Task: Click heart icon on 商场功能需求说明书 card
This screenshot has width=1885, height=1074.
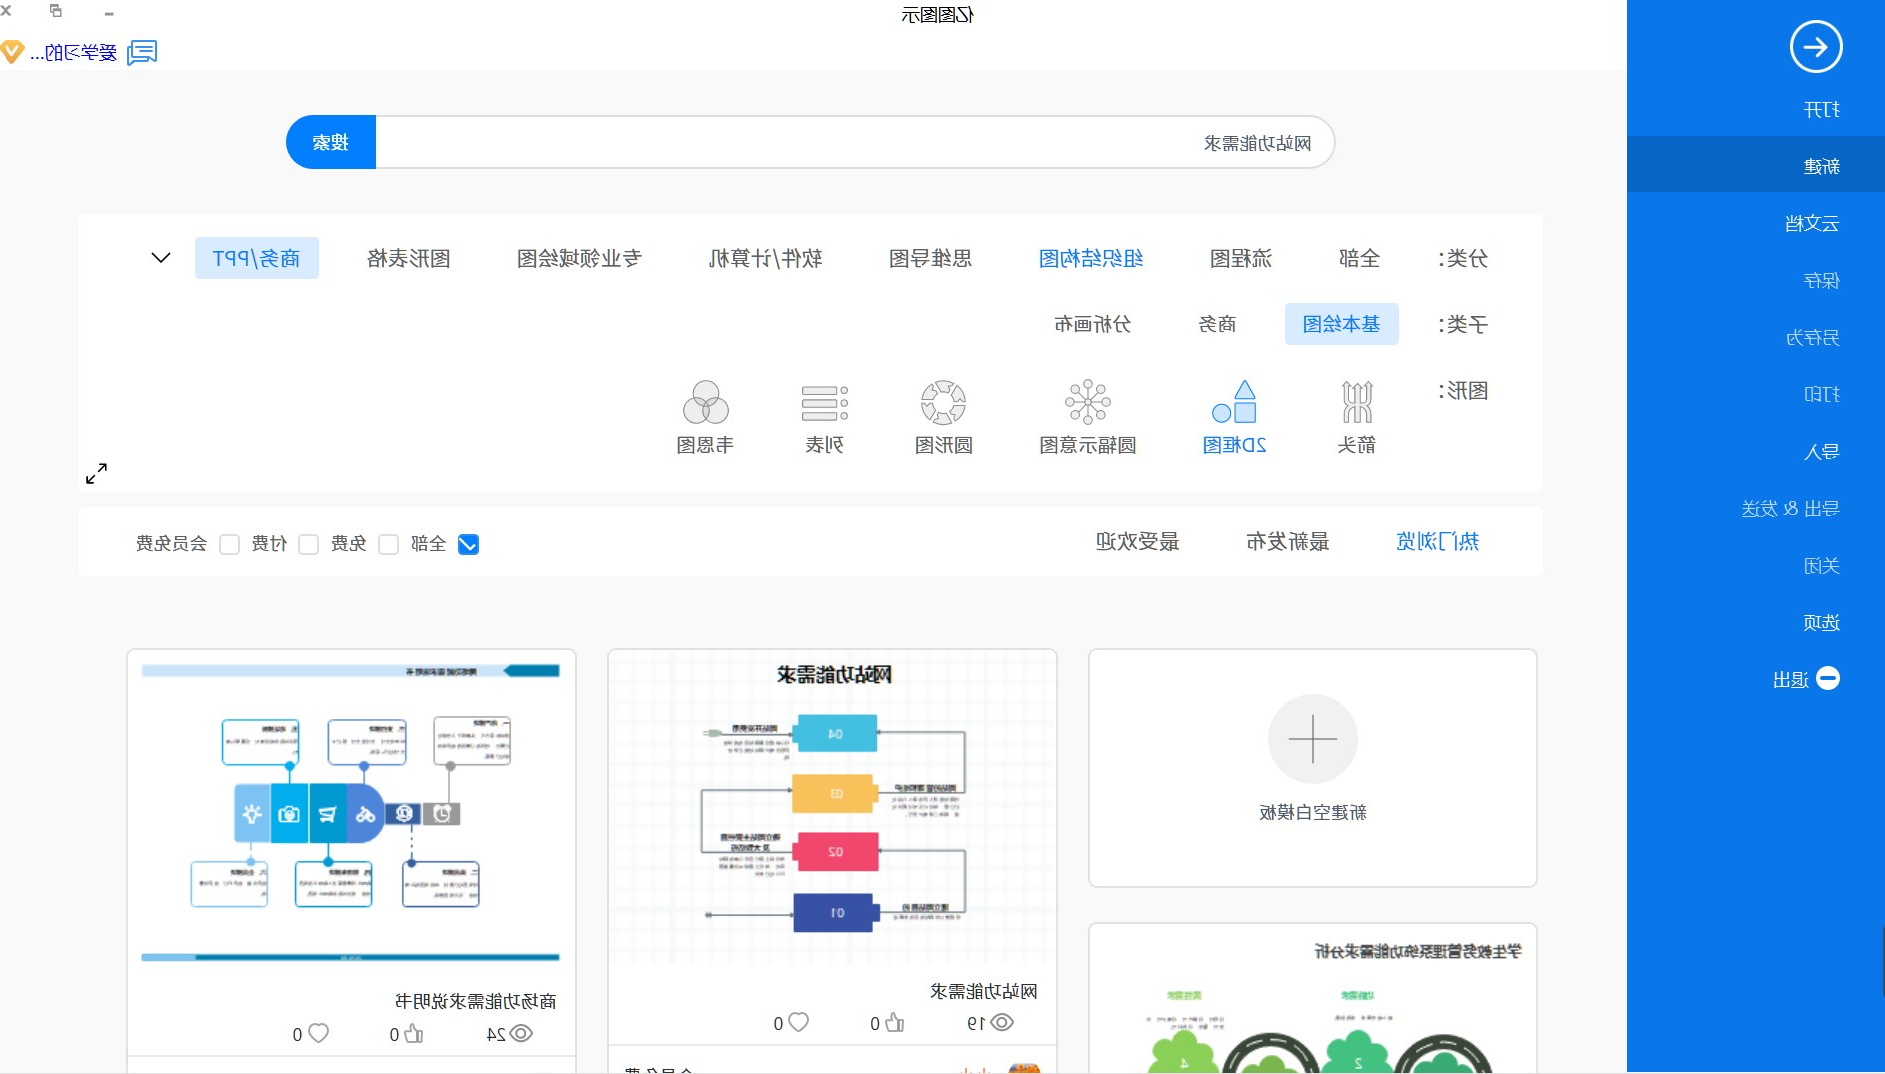Action: [318, 1033]
